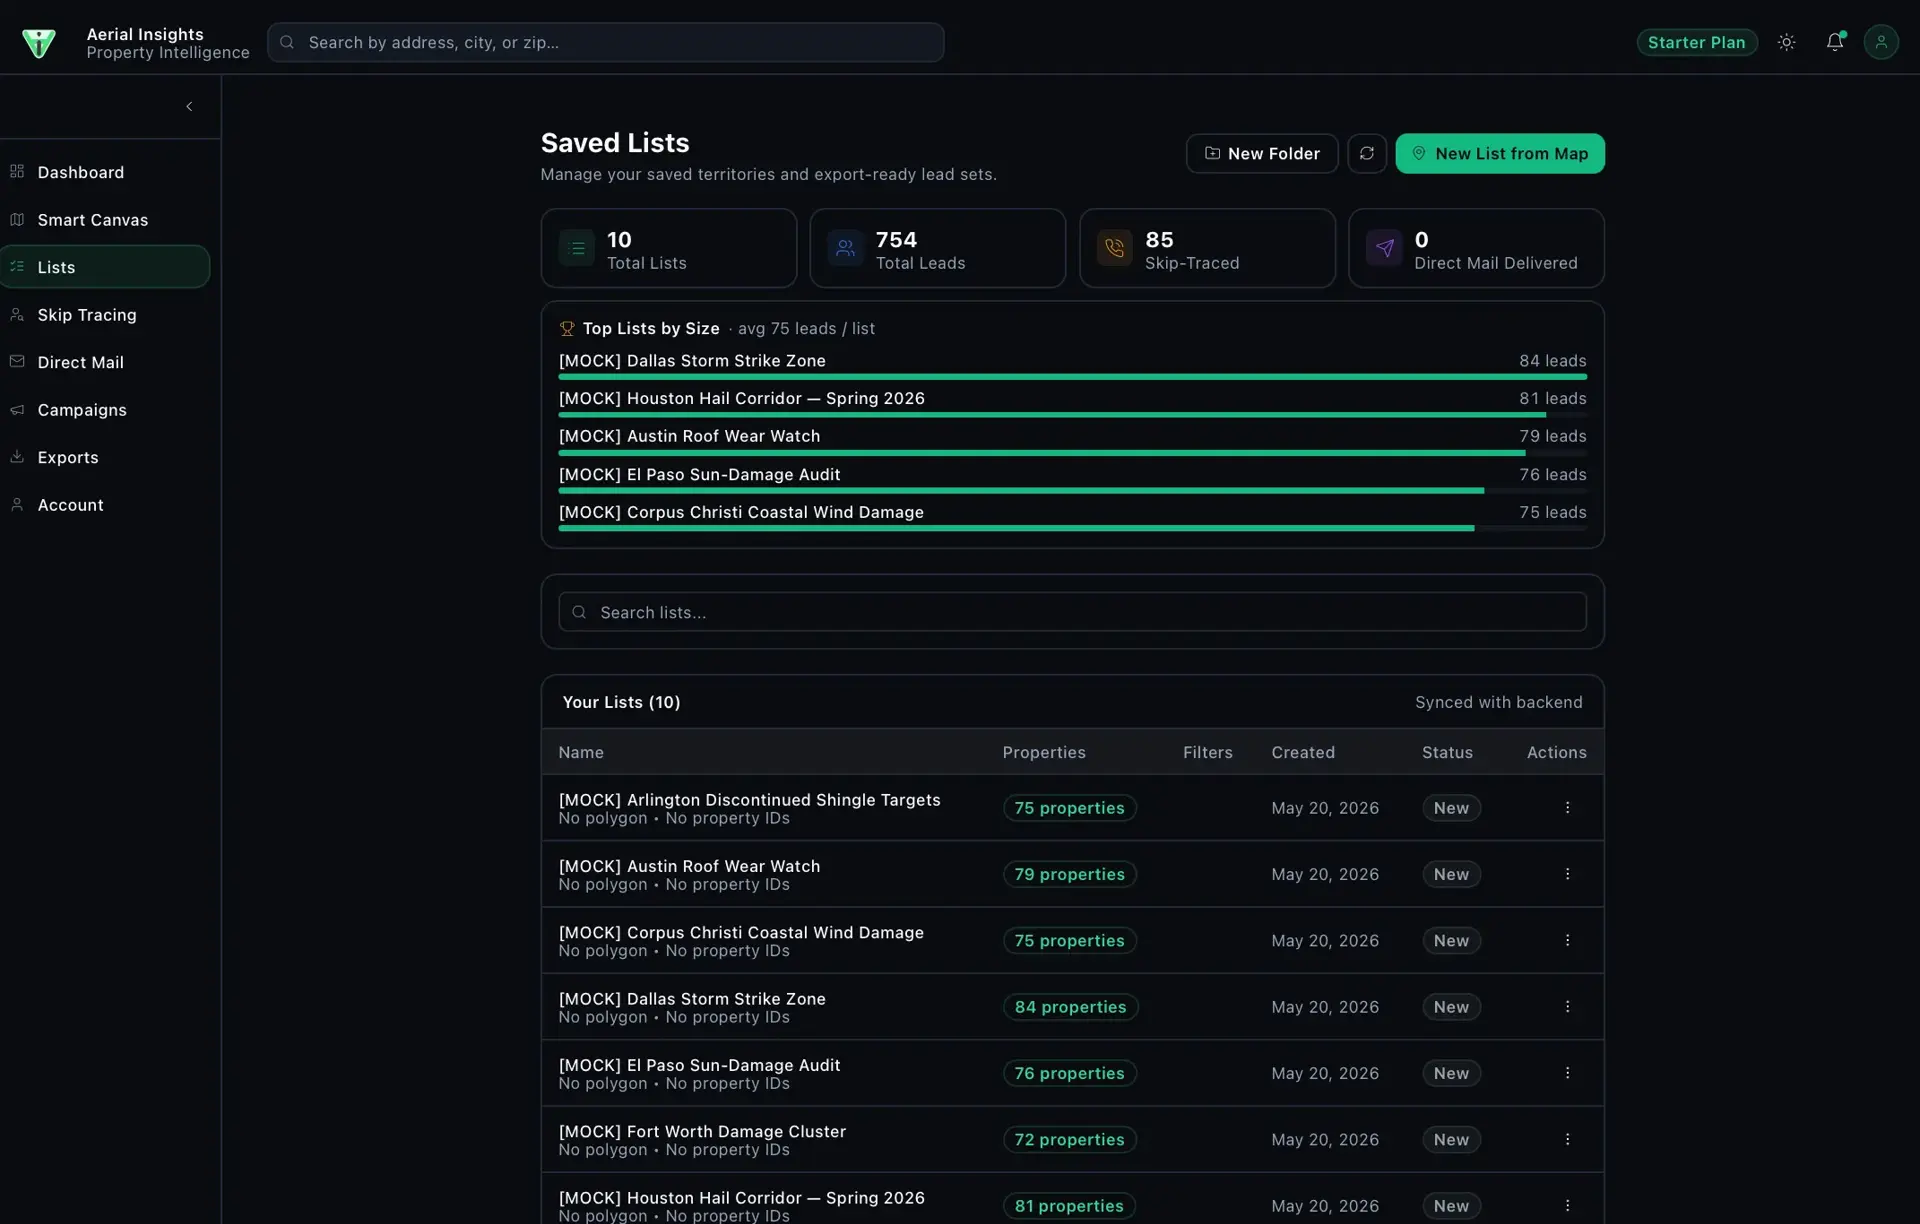The image size is (1920, 1224).
Task: Go to Skip Tracing
Action: point(105,315)
